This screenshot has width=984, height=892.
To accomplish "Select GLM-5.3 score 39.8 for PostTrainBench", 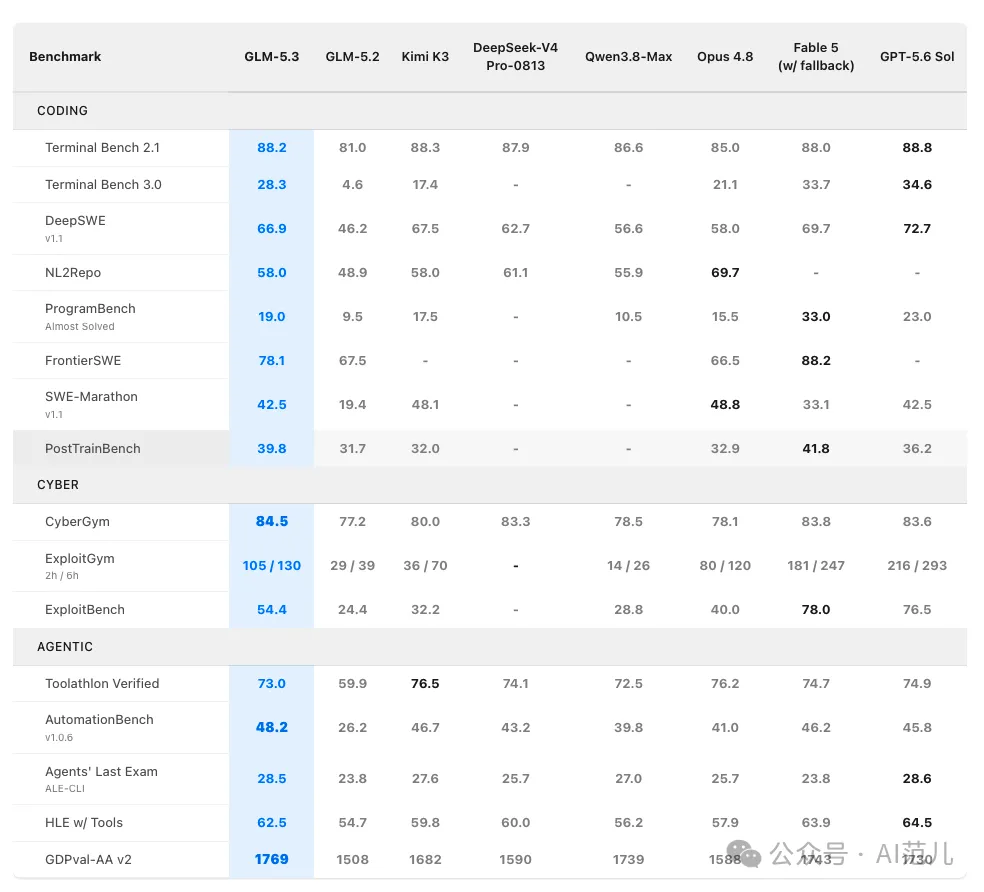I will coord(272,448).
